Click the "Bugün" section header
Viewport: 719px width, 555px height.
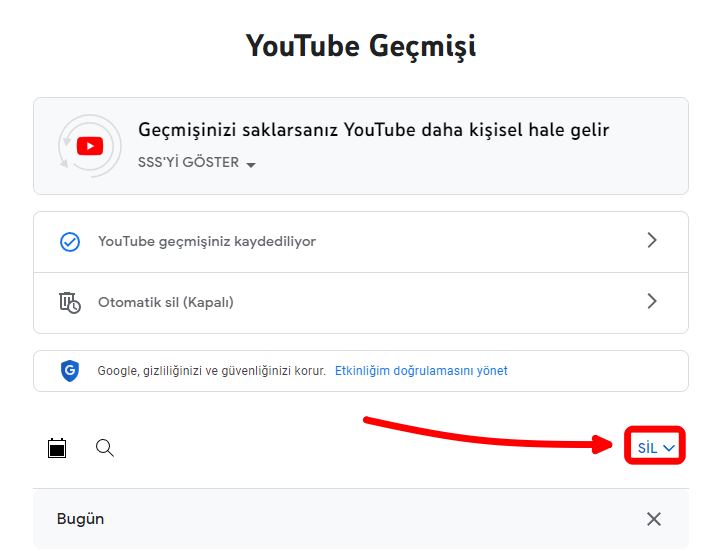81,519
